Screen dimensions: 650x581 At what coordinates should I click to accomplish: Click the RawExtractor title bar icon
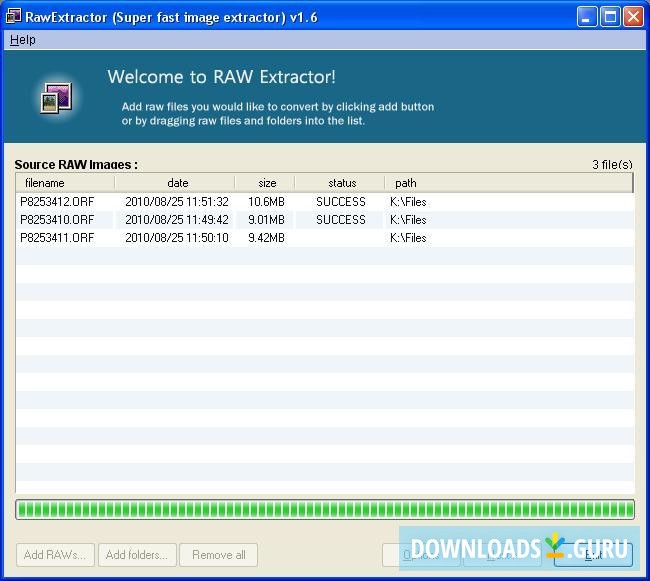click(x=13, y=17)
